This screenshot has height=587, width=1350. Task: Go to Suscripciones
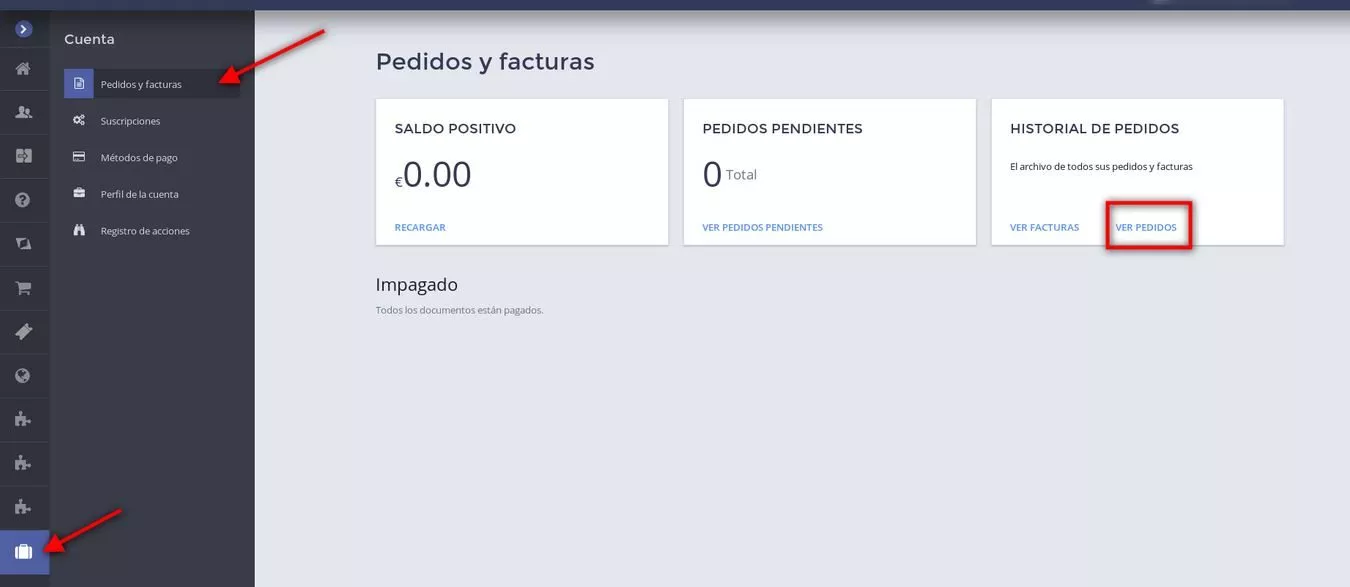tap(130, 121)
